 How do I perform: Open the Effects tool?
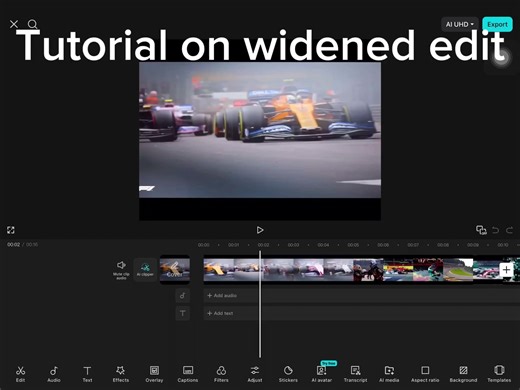120,374
